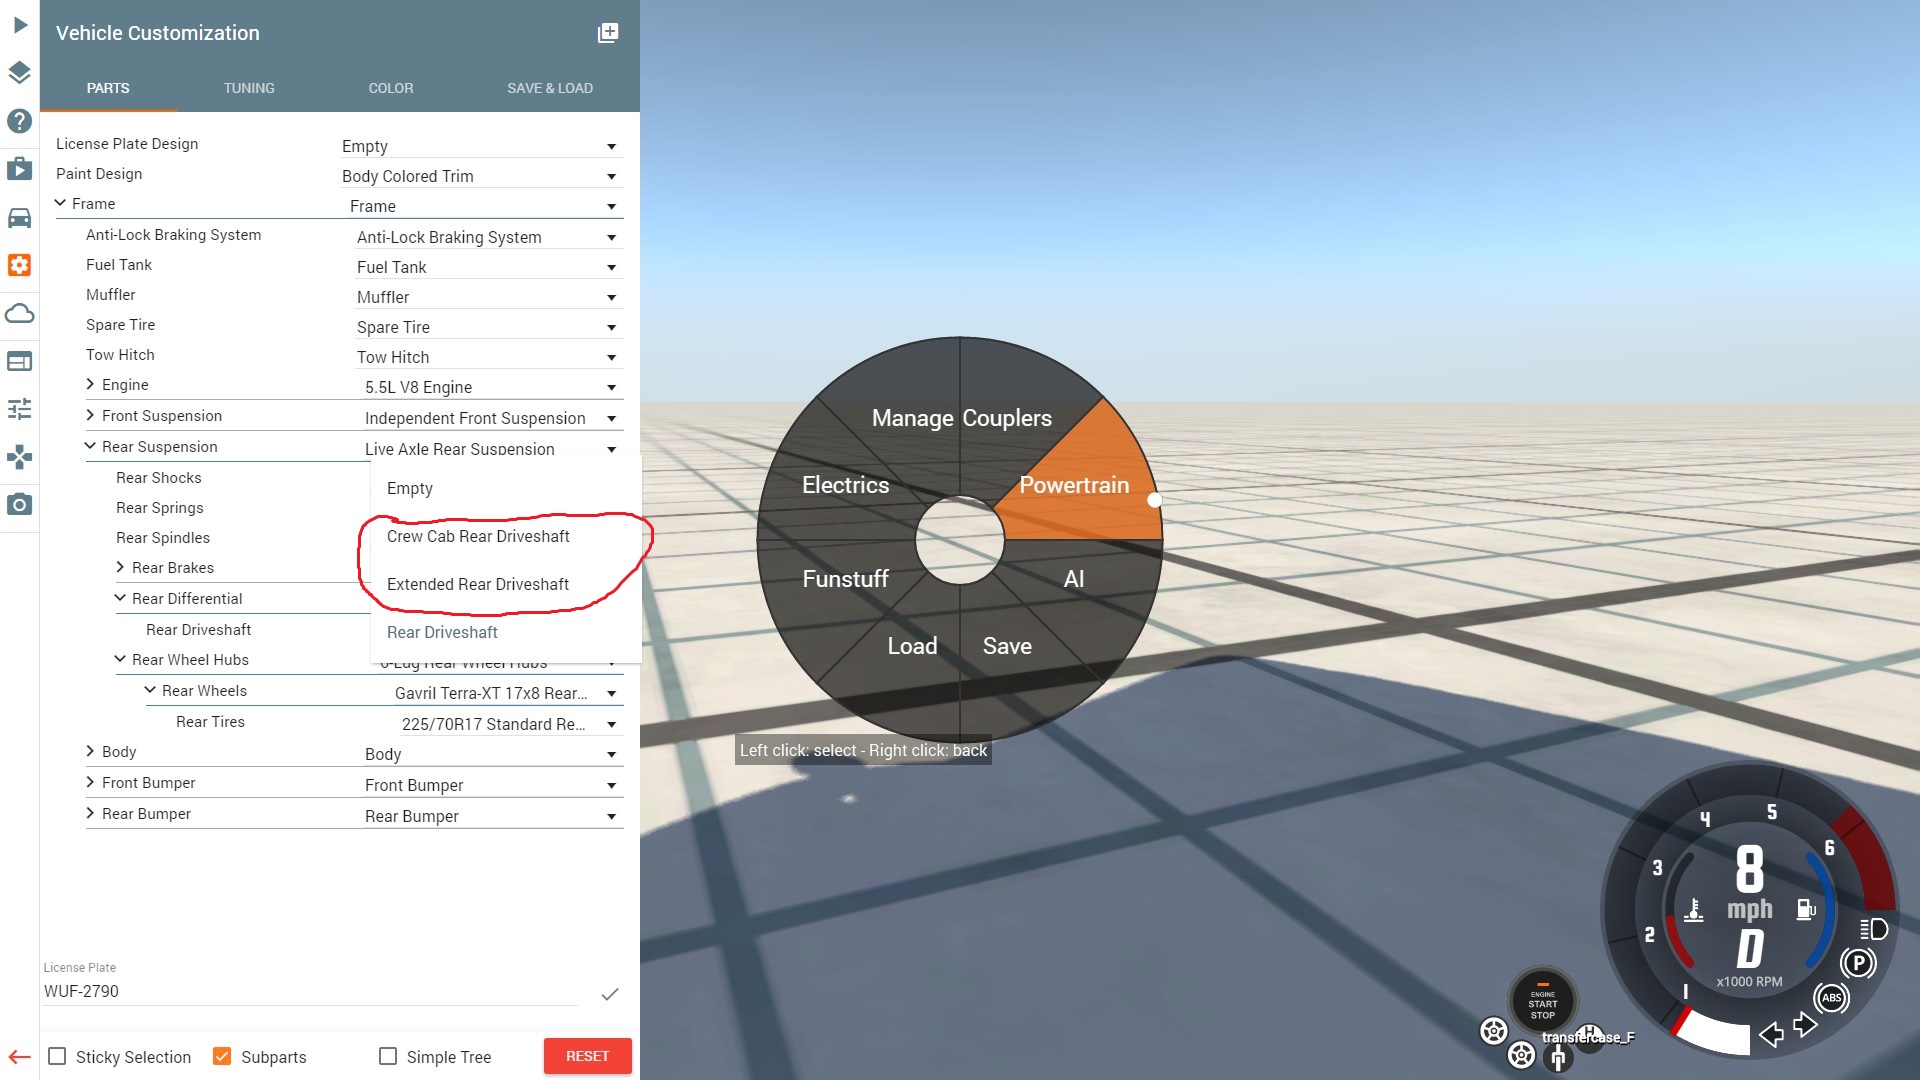The image size is (1920, 1080).
Task: Open the help question mark icon
Action: pos(20,121)
